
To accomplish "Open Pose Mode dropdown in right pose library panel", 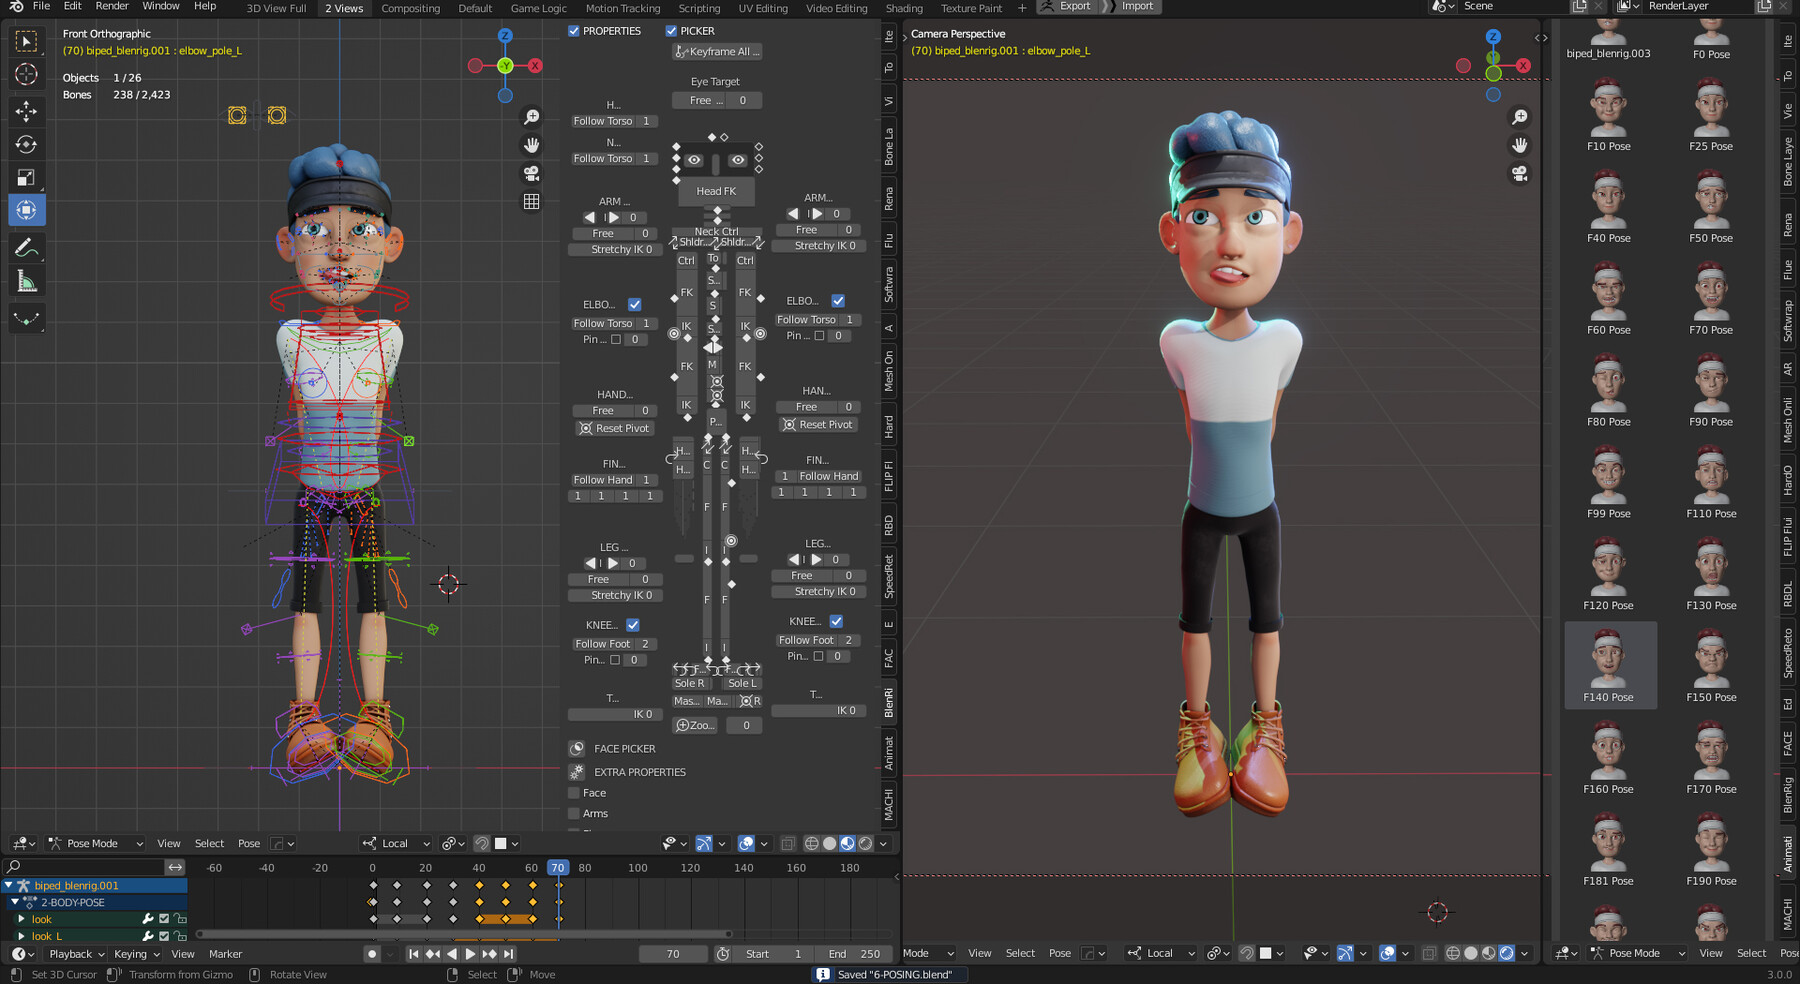I will (1638, 953).
